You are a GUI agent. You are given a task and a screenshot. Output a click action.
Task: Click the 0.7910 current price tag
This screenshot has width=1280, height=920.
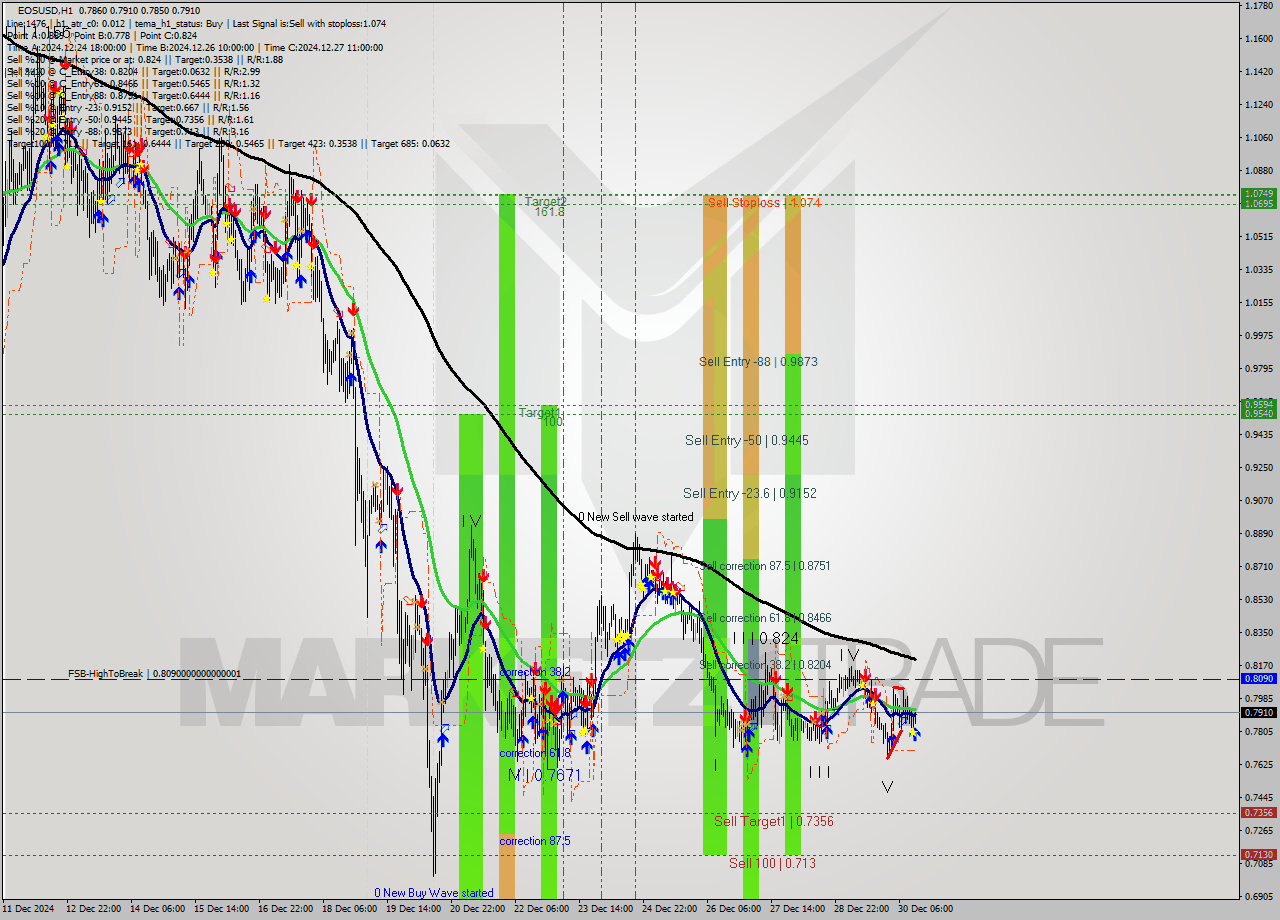point(1258,712)
